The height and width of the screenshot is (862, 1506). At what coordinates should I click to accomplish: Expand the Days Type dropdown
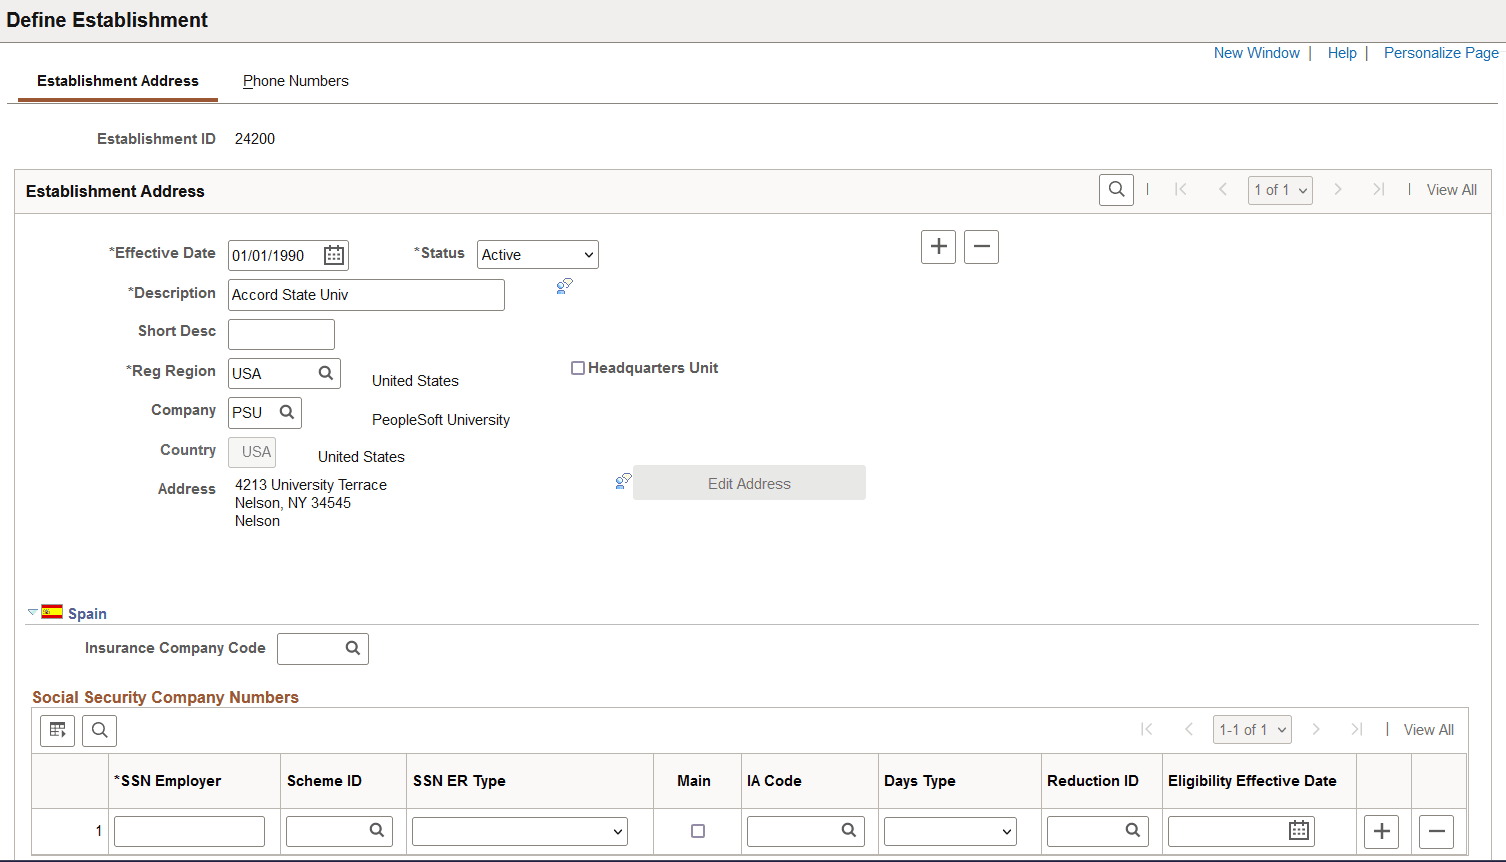tap(950, 831)
